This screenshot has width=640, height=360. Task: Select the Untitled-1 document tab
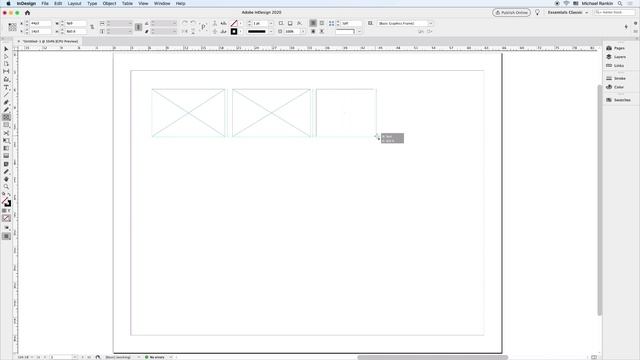[50, 41]
